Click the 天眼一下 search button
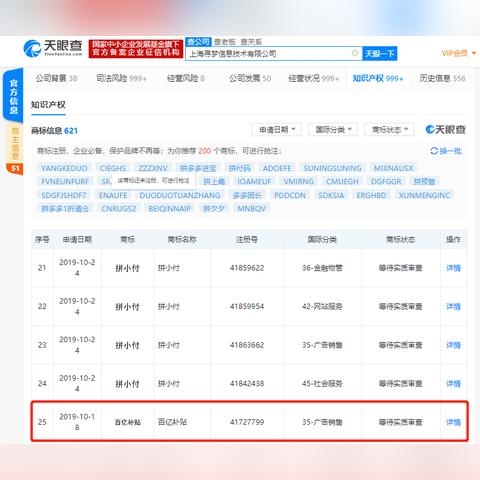480x480 pixels. coord(380,53)
